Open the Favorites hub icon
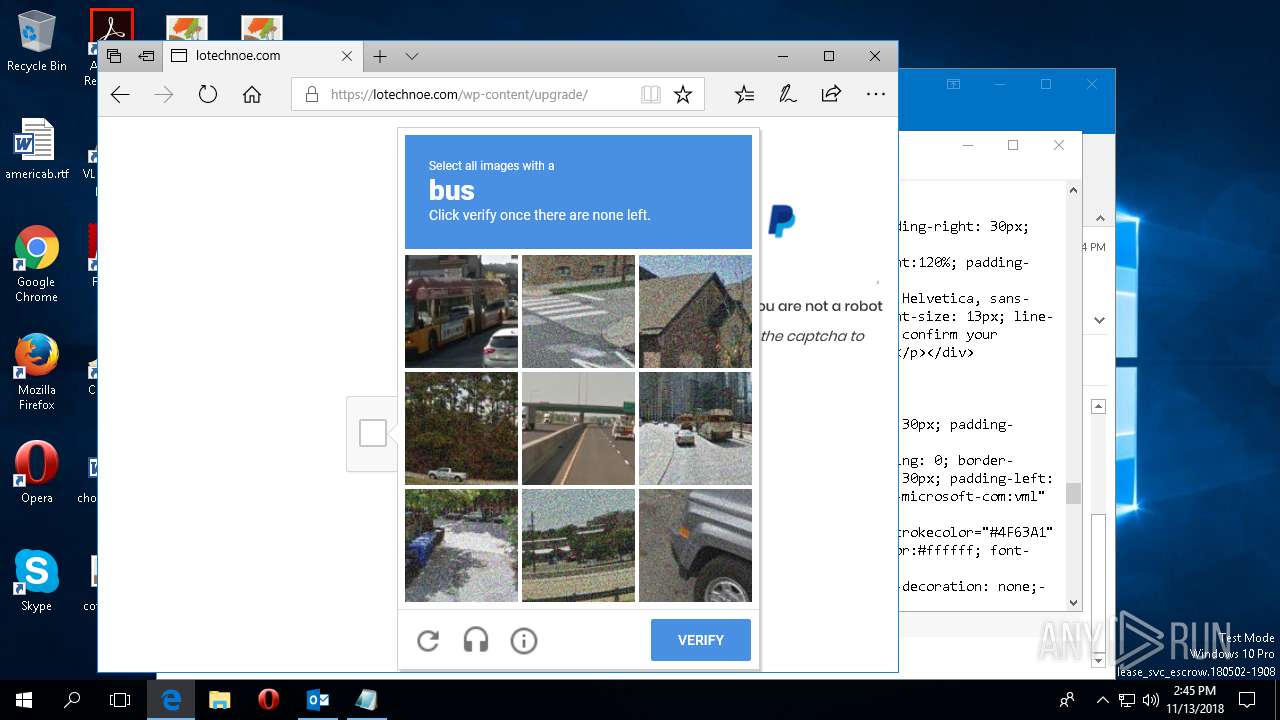The width and height of the screenshot is (1280, 720). click(x=744, y=95)
